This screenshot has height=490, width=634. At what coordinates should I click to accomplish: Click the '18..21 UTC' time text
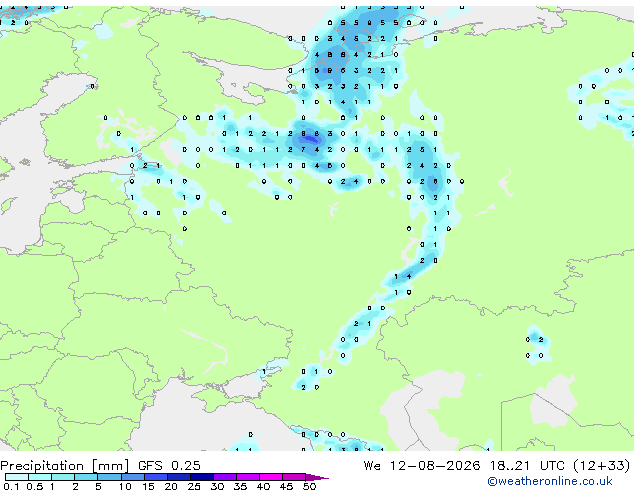[x=528, y=466]
